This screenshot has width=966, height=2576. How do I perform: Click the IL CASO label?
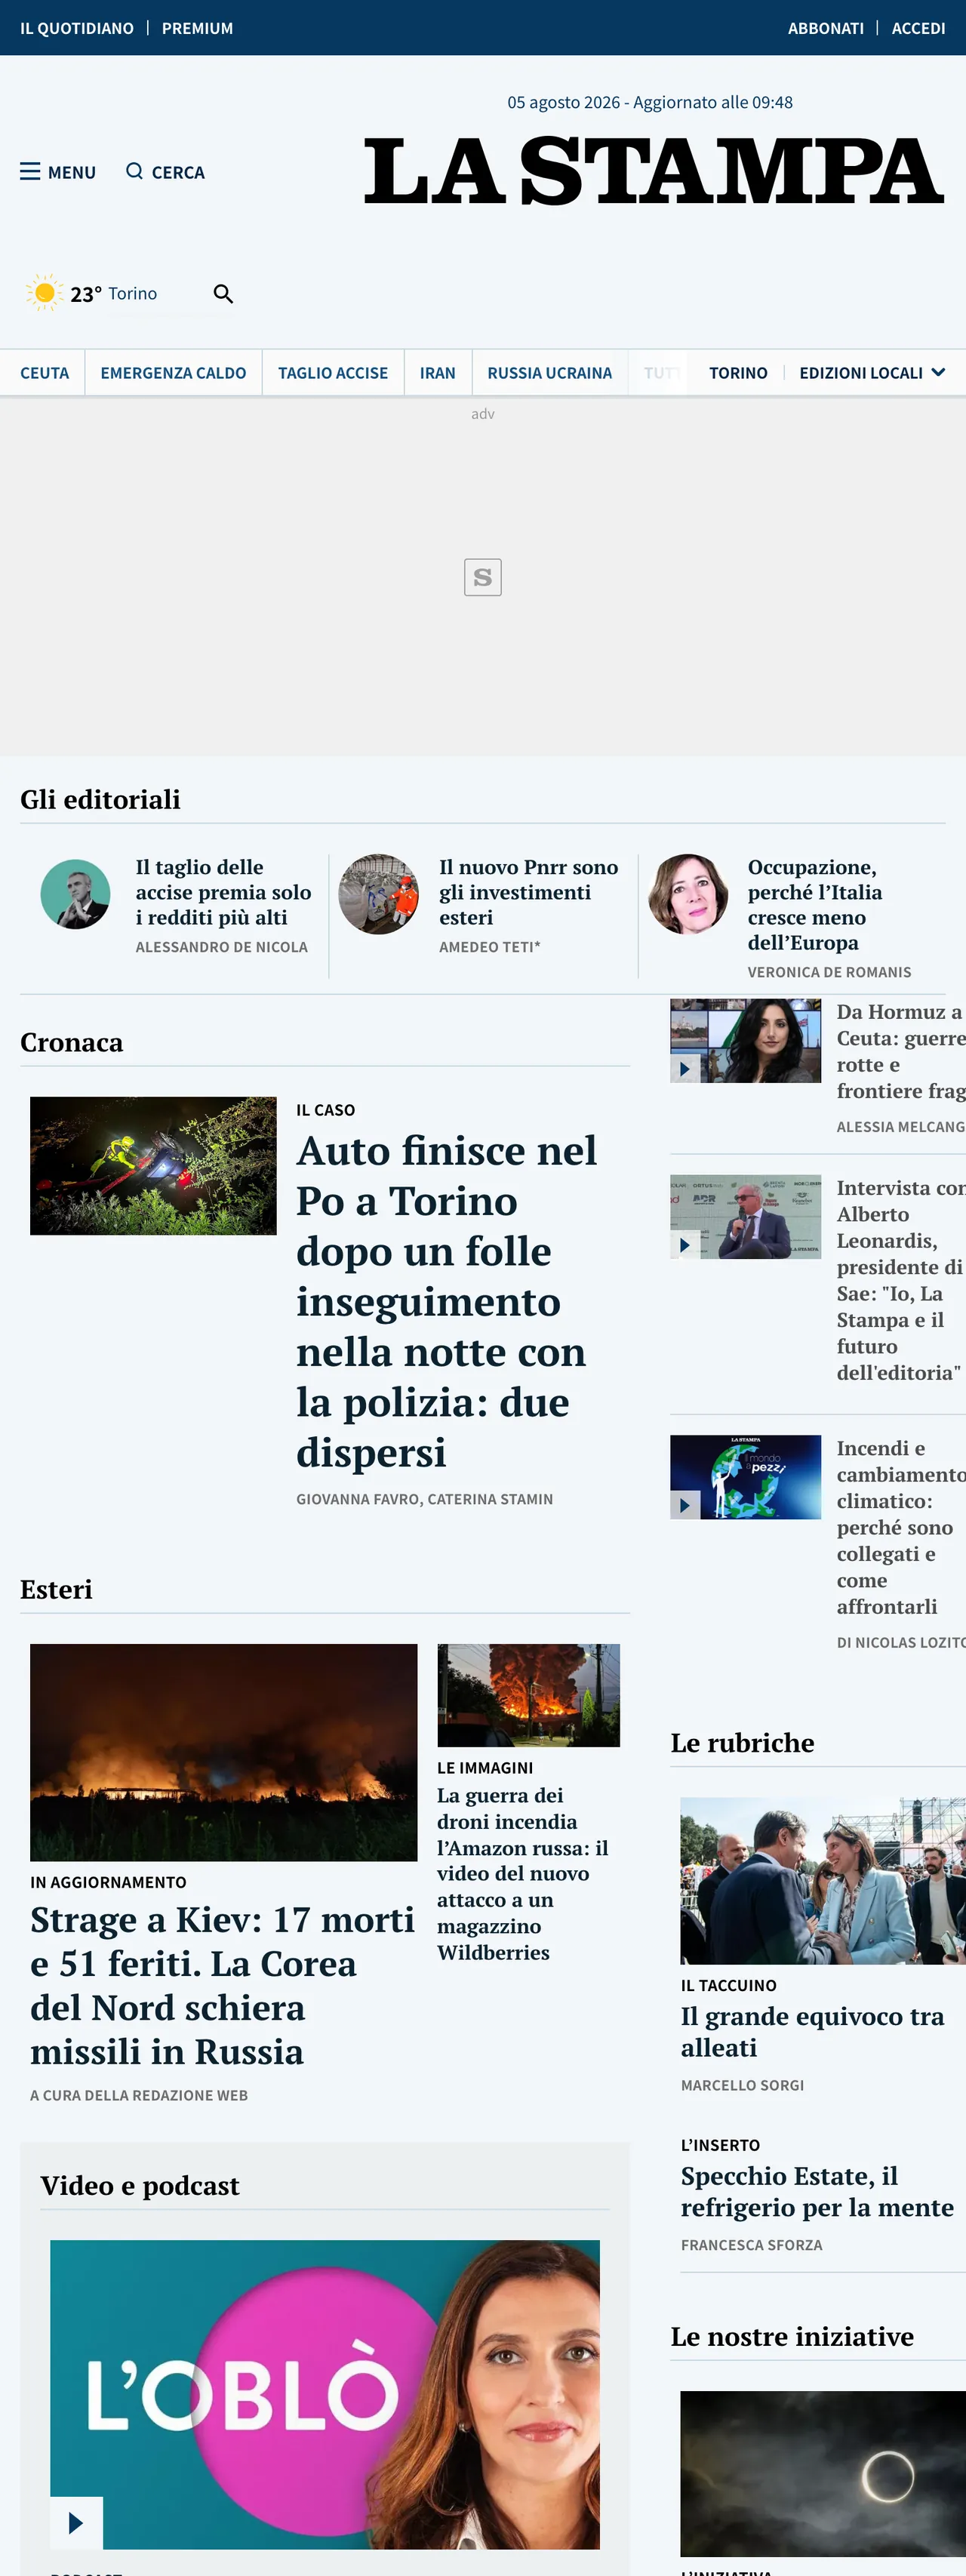coord(325,1110)
